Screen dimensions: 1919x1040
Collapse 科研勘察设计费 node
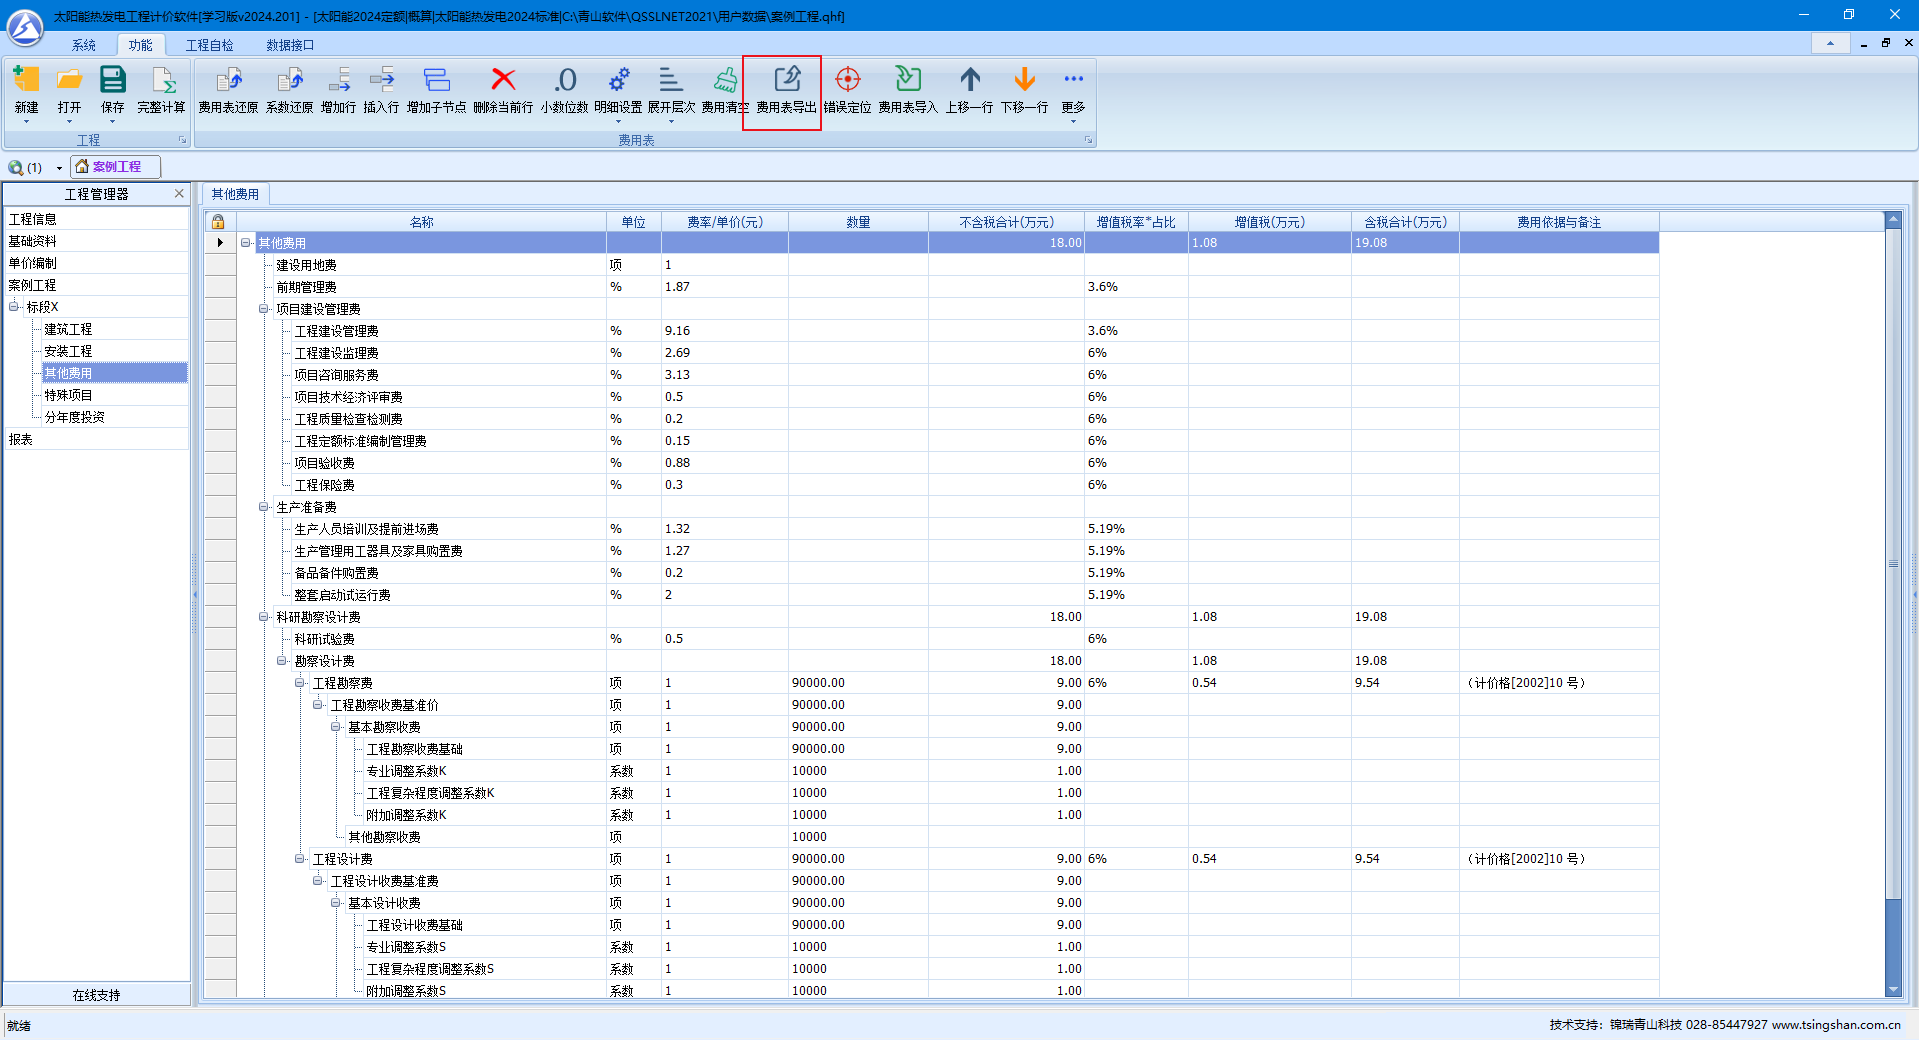click(264, 617)
